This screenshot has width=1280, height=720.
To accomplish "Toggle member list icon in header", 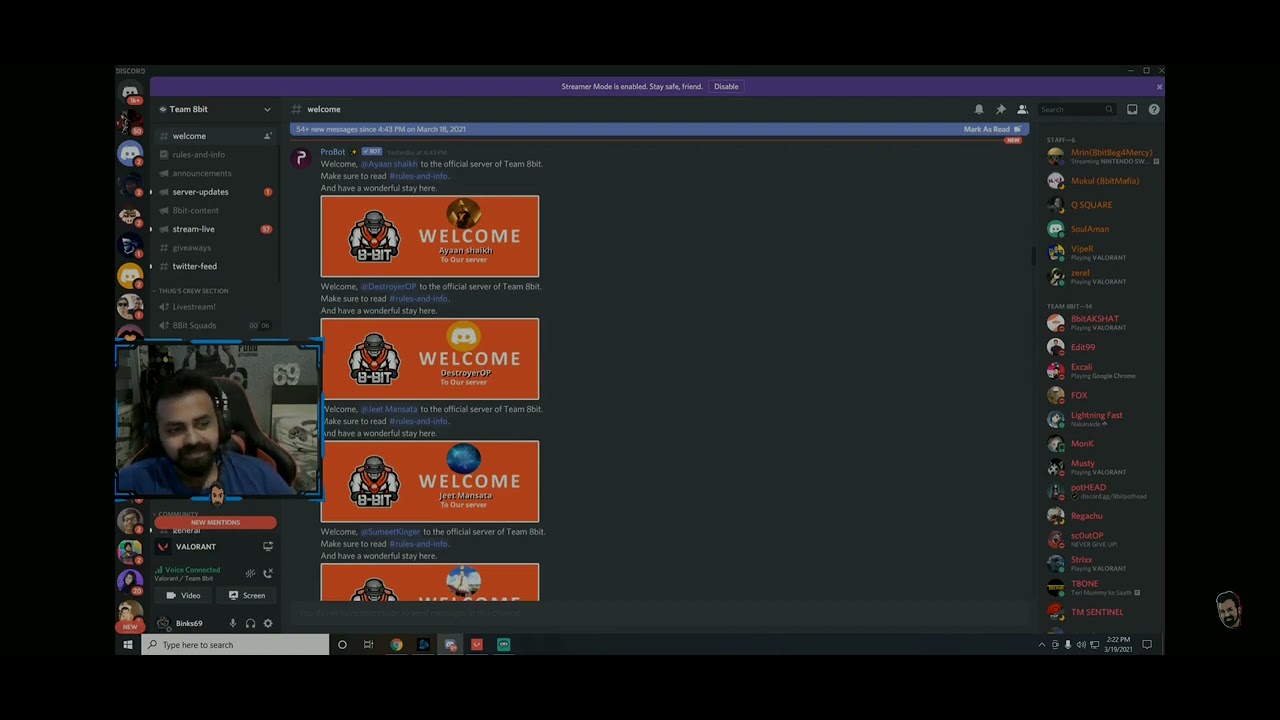I will tap(1022, 109).
